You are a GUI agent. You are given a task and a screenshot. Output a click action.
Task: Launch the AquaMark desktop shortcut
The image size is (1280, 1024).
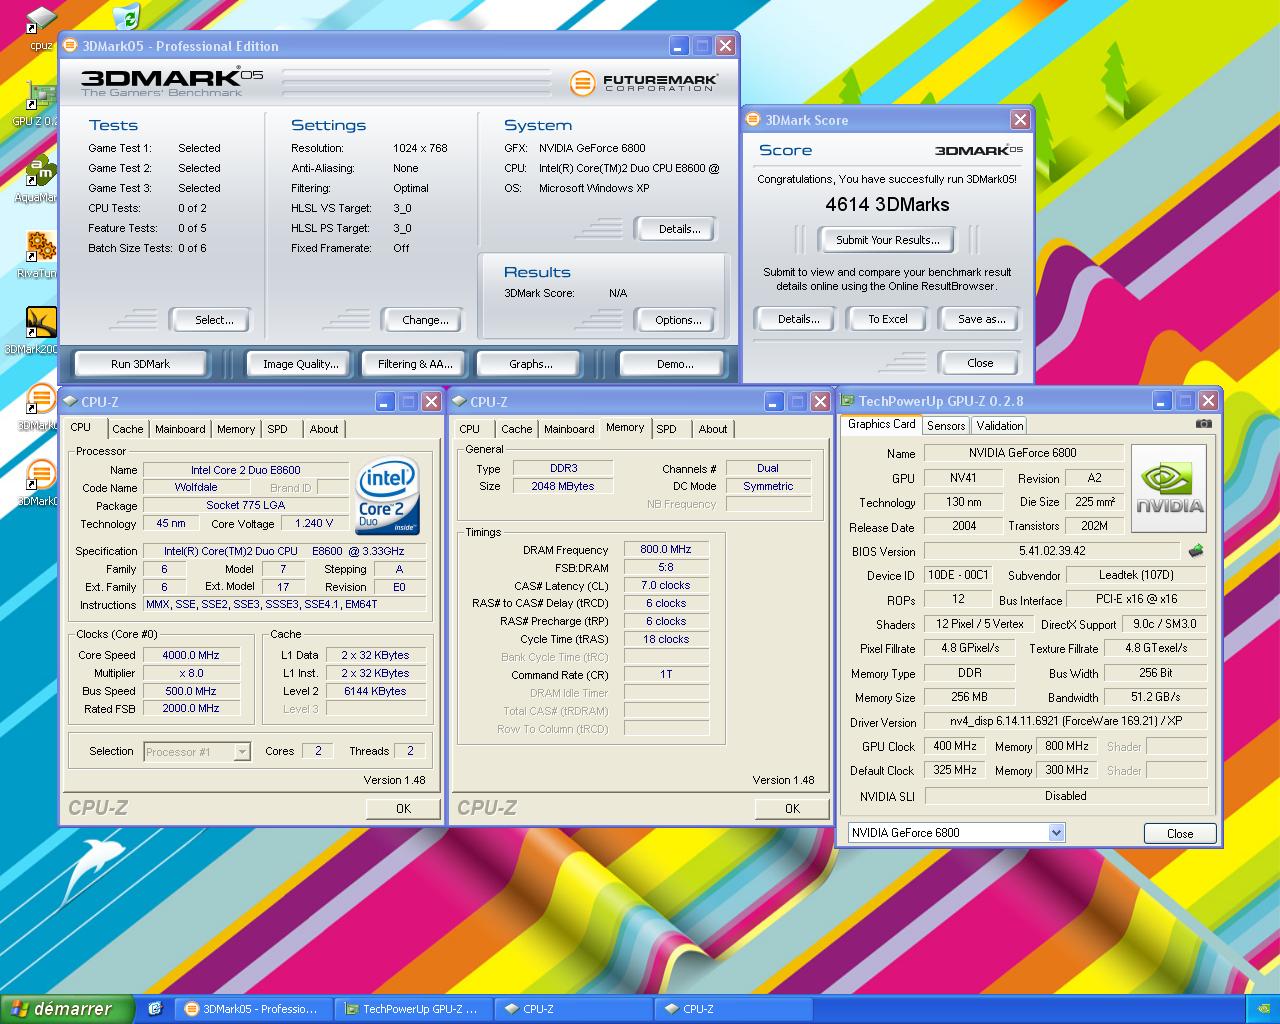(x=38, y=178)
